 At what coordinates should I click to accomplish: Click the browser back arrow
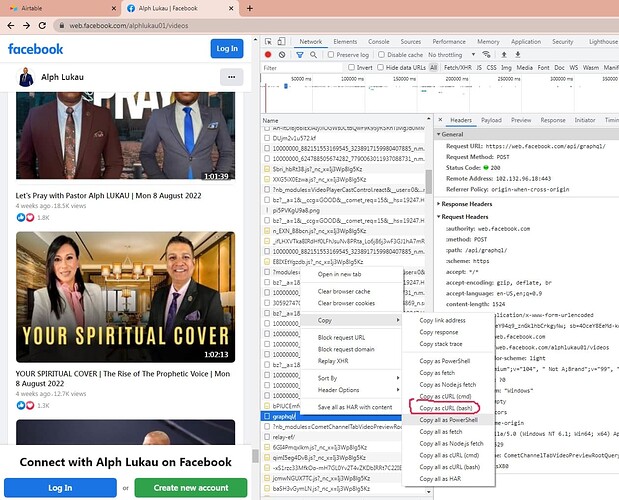[x=11, y=26]
